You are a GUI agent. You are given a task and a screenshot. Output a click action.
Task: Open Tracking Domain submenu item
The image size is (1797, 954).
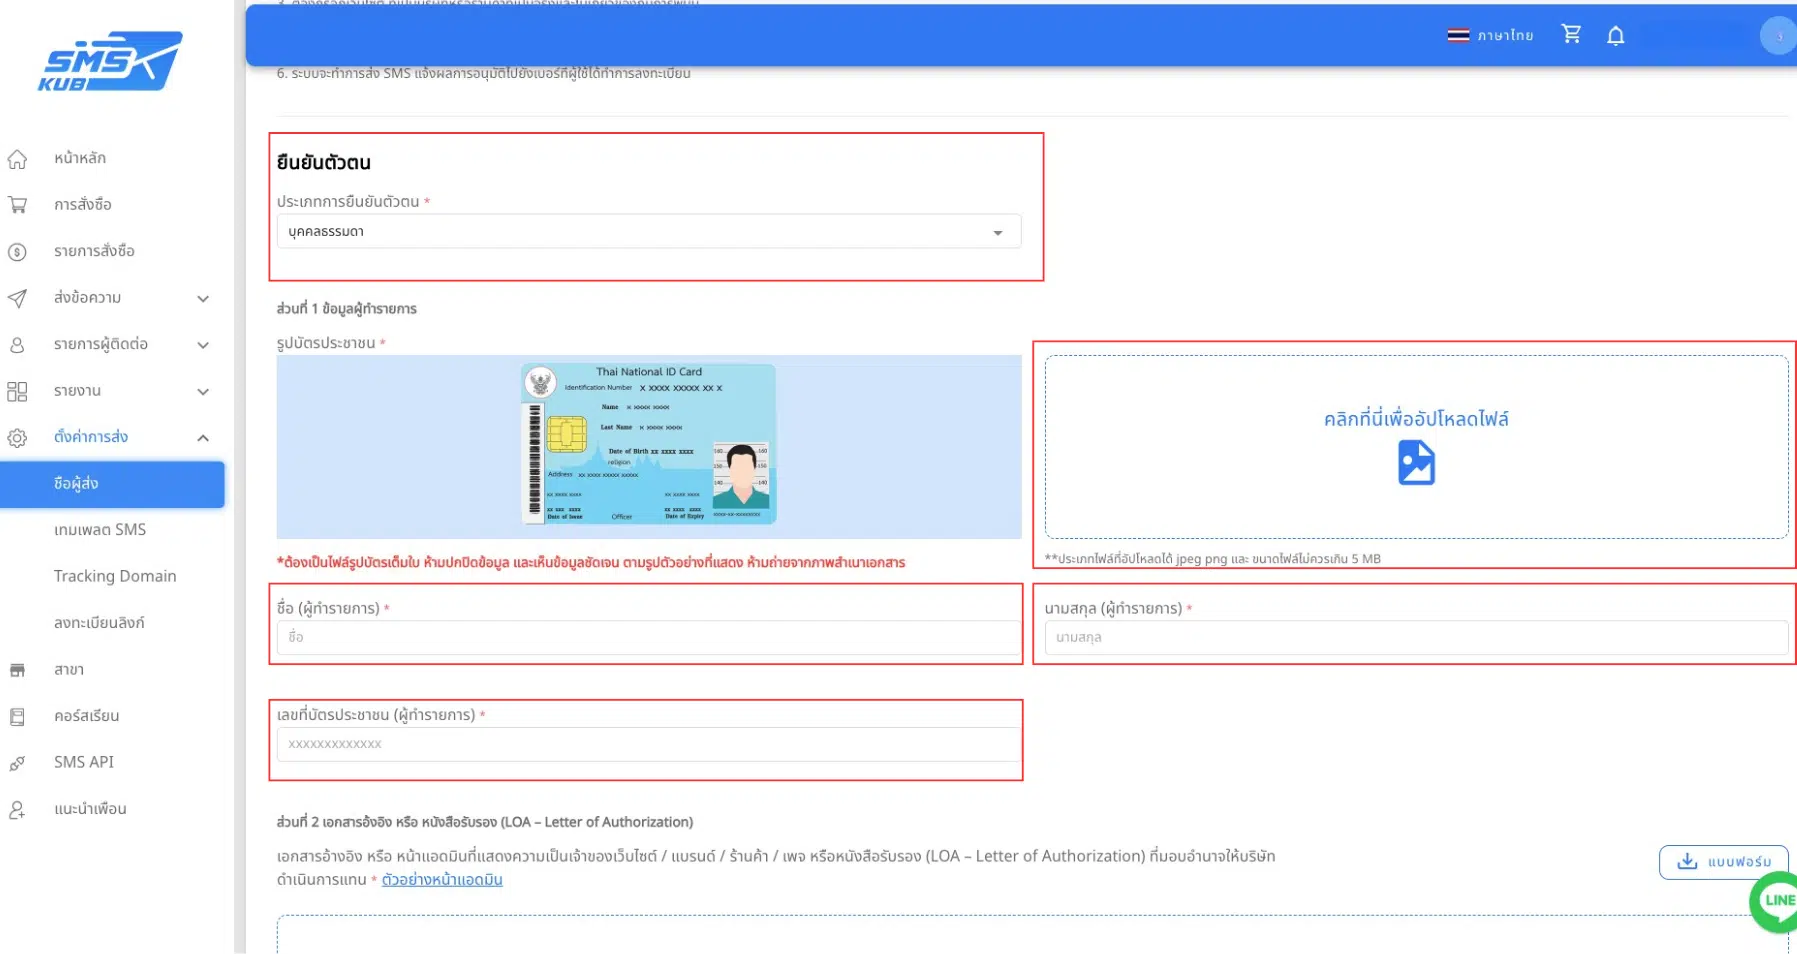coord(115,576)
